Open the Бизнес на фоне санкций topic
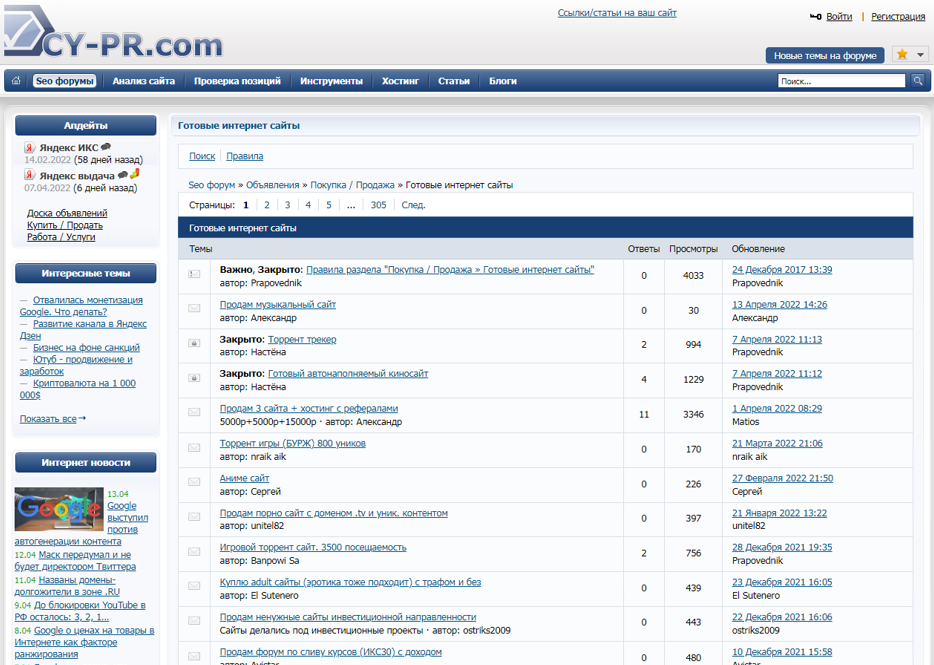The height and width of the screenshot is (665, 934). (86, 347)
